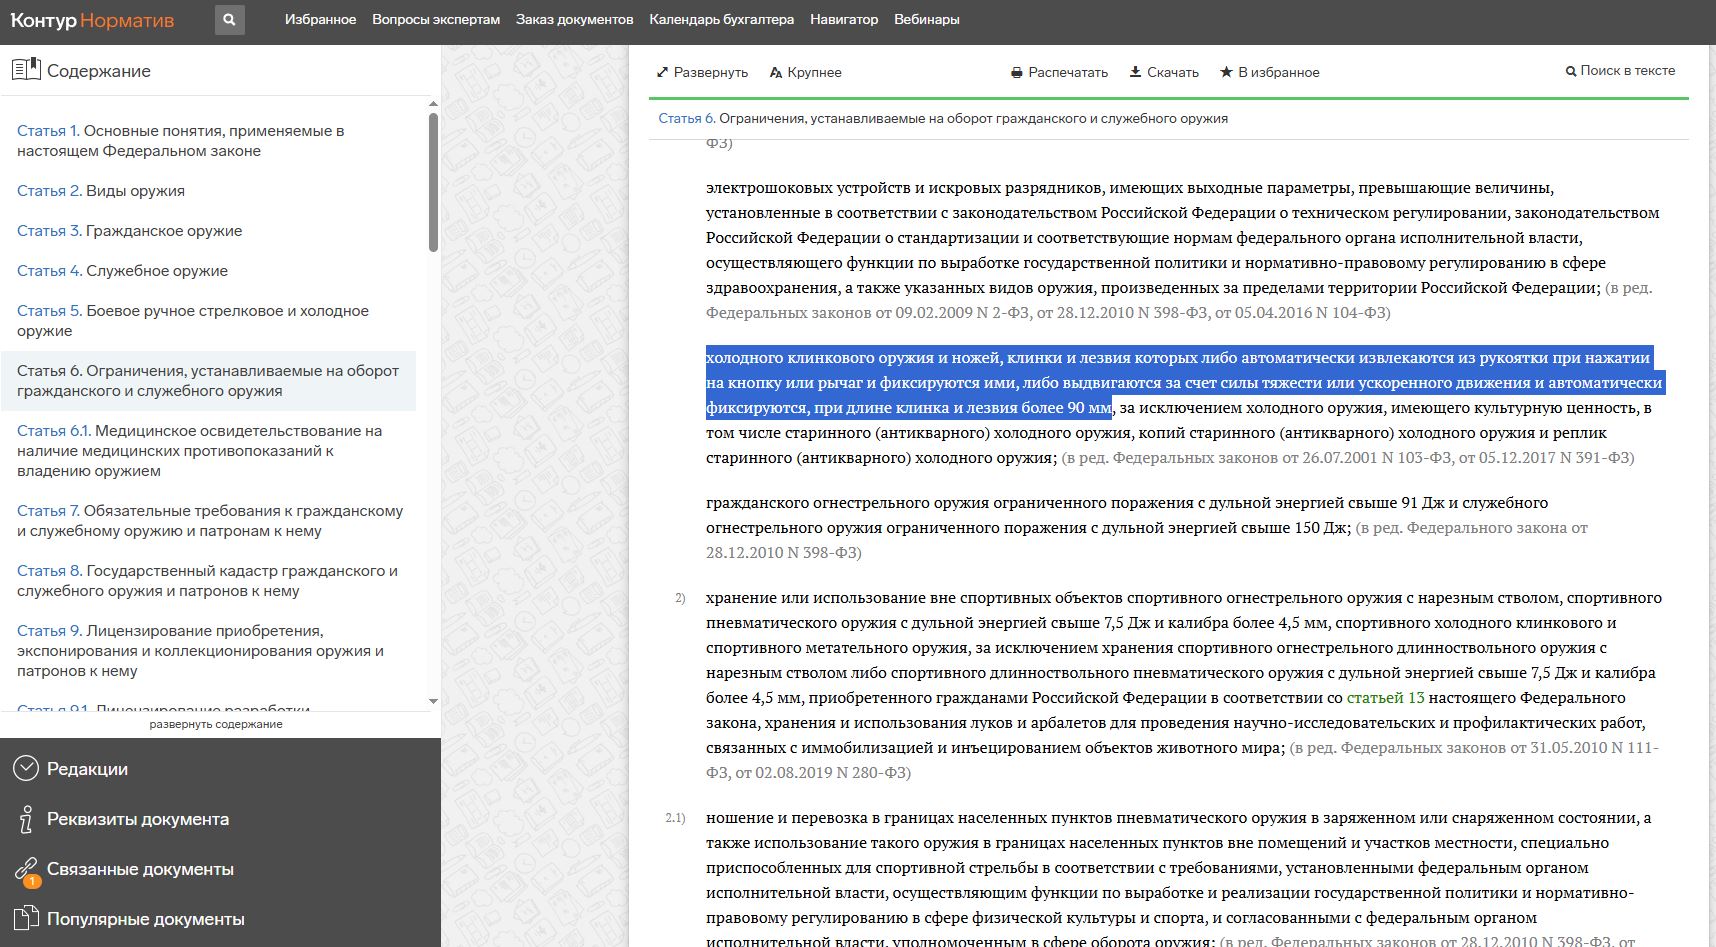Click the Развернуть expand arrows icon
Viewport: 1716px width, 947px height.
point(662,73)
